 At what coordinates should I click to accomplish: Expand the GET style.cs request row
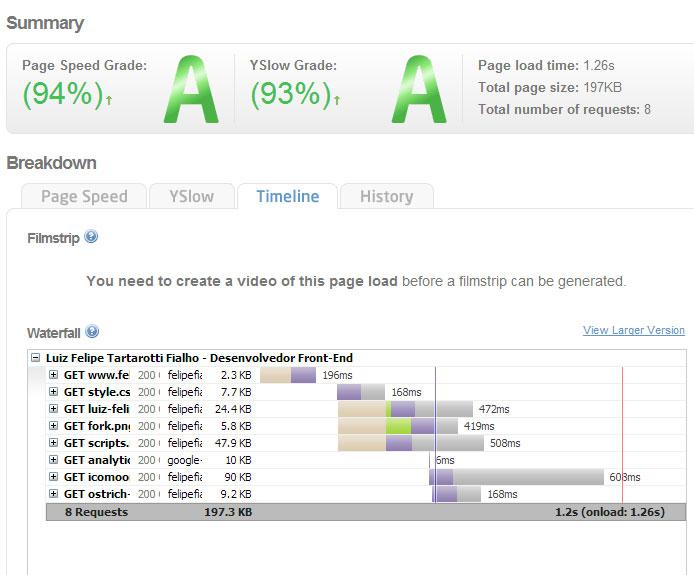(54, 392)
